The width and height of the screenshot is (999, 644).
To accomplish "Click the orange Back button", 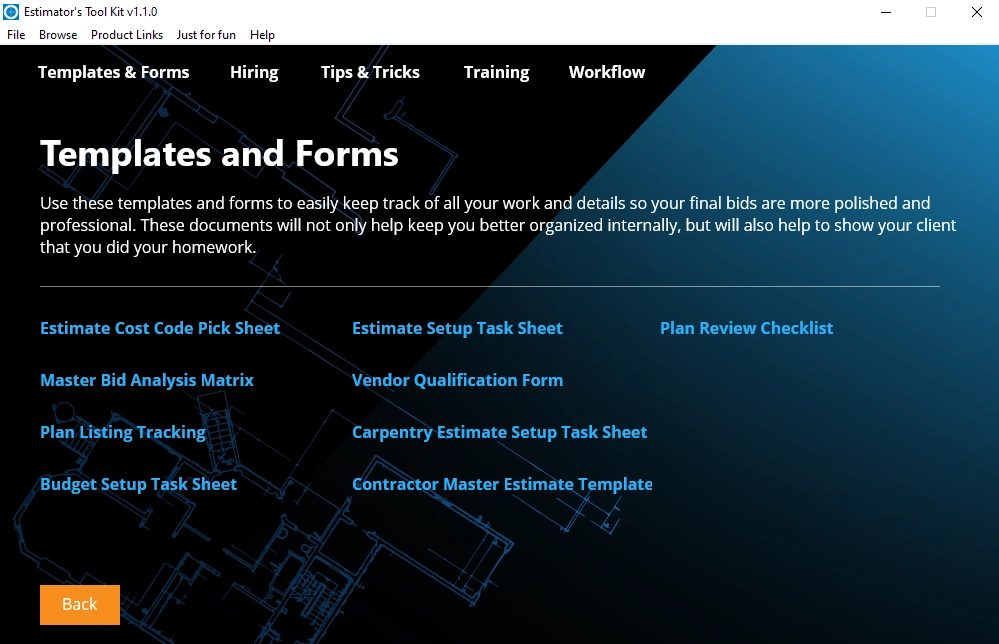I will tap(80, 605).
